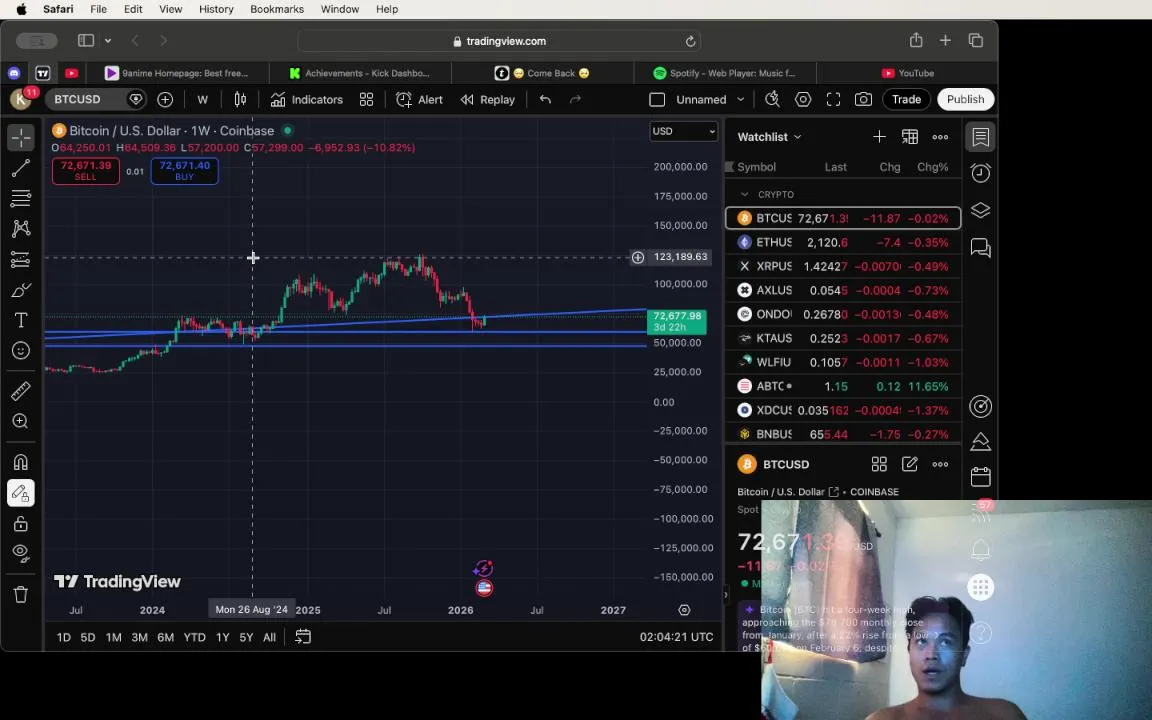Screen dimensions: 1152x720
Task: Create an Alert
Action: tap(420, 99)
